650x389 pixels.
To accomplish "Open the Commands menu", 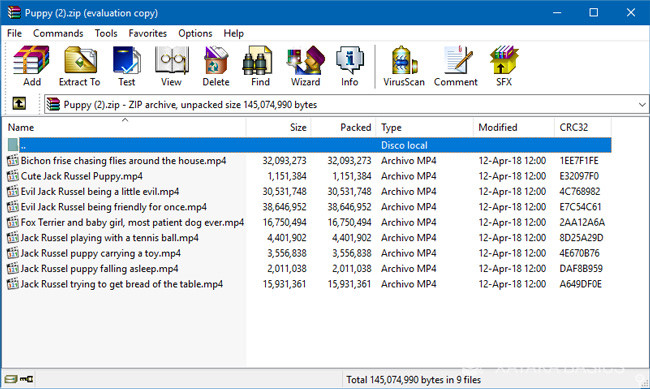I will pyautogui.click(x=58, y=33).
